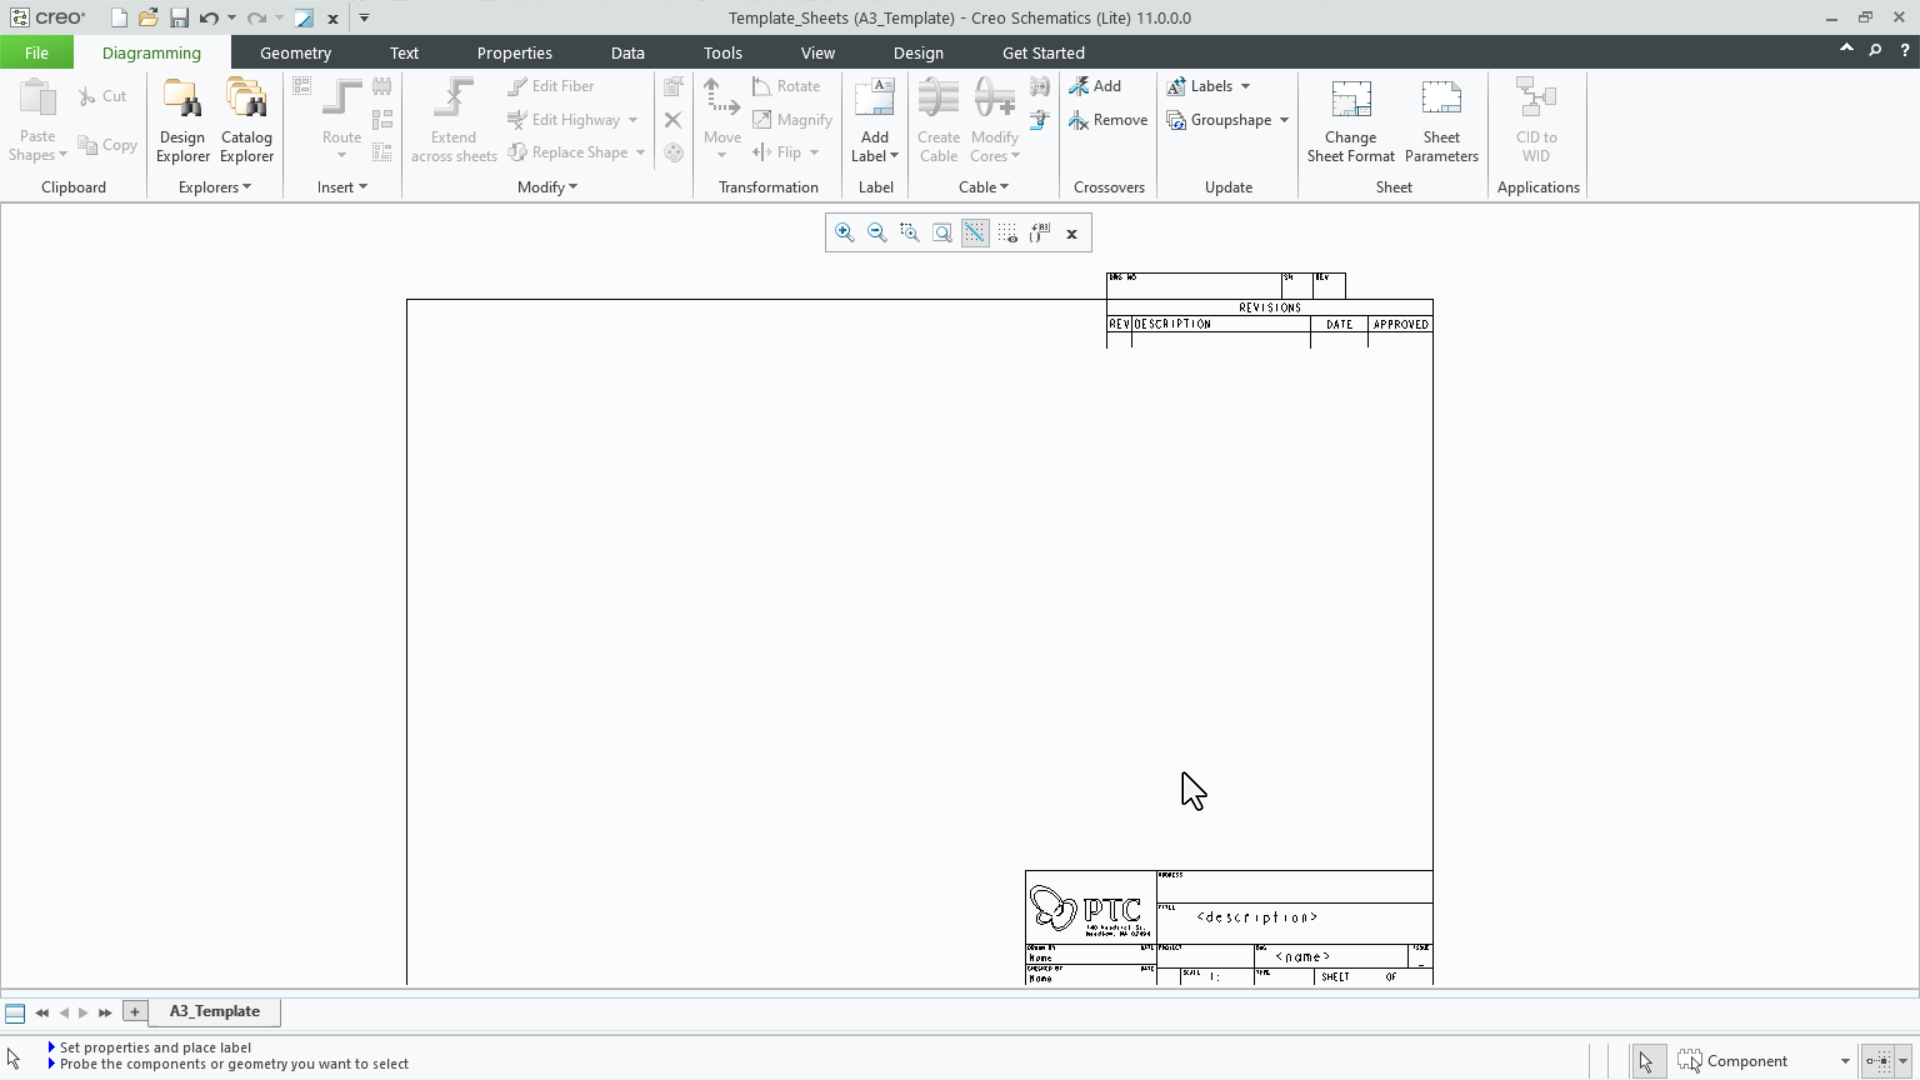The image size is (1920, 1080).
Task: Click Change Sheet Format
Action: 1351,120
